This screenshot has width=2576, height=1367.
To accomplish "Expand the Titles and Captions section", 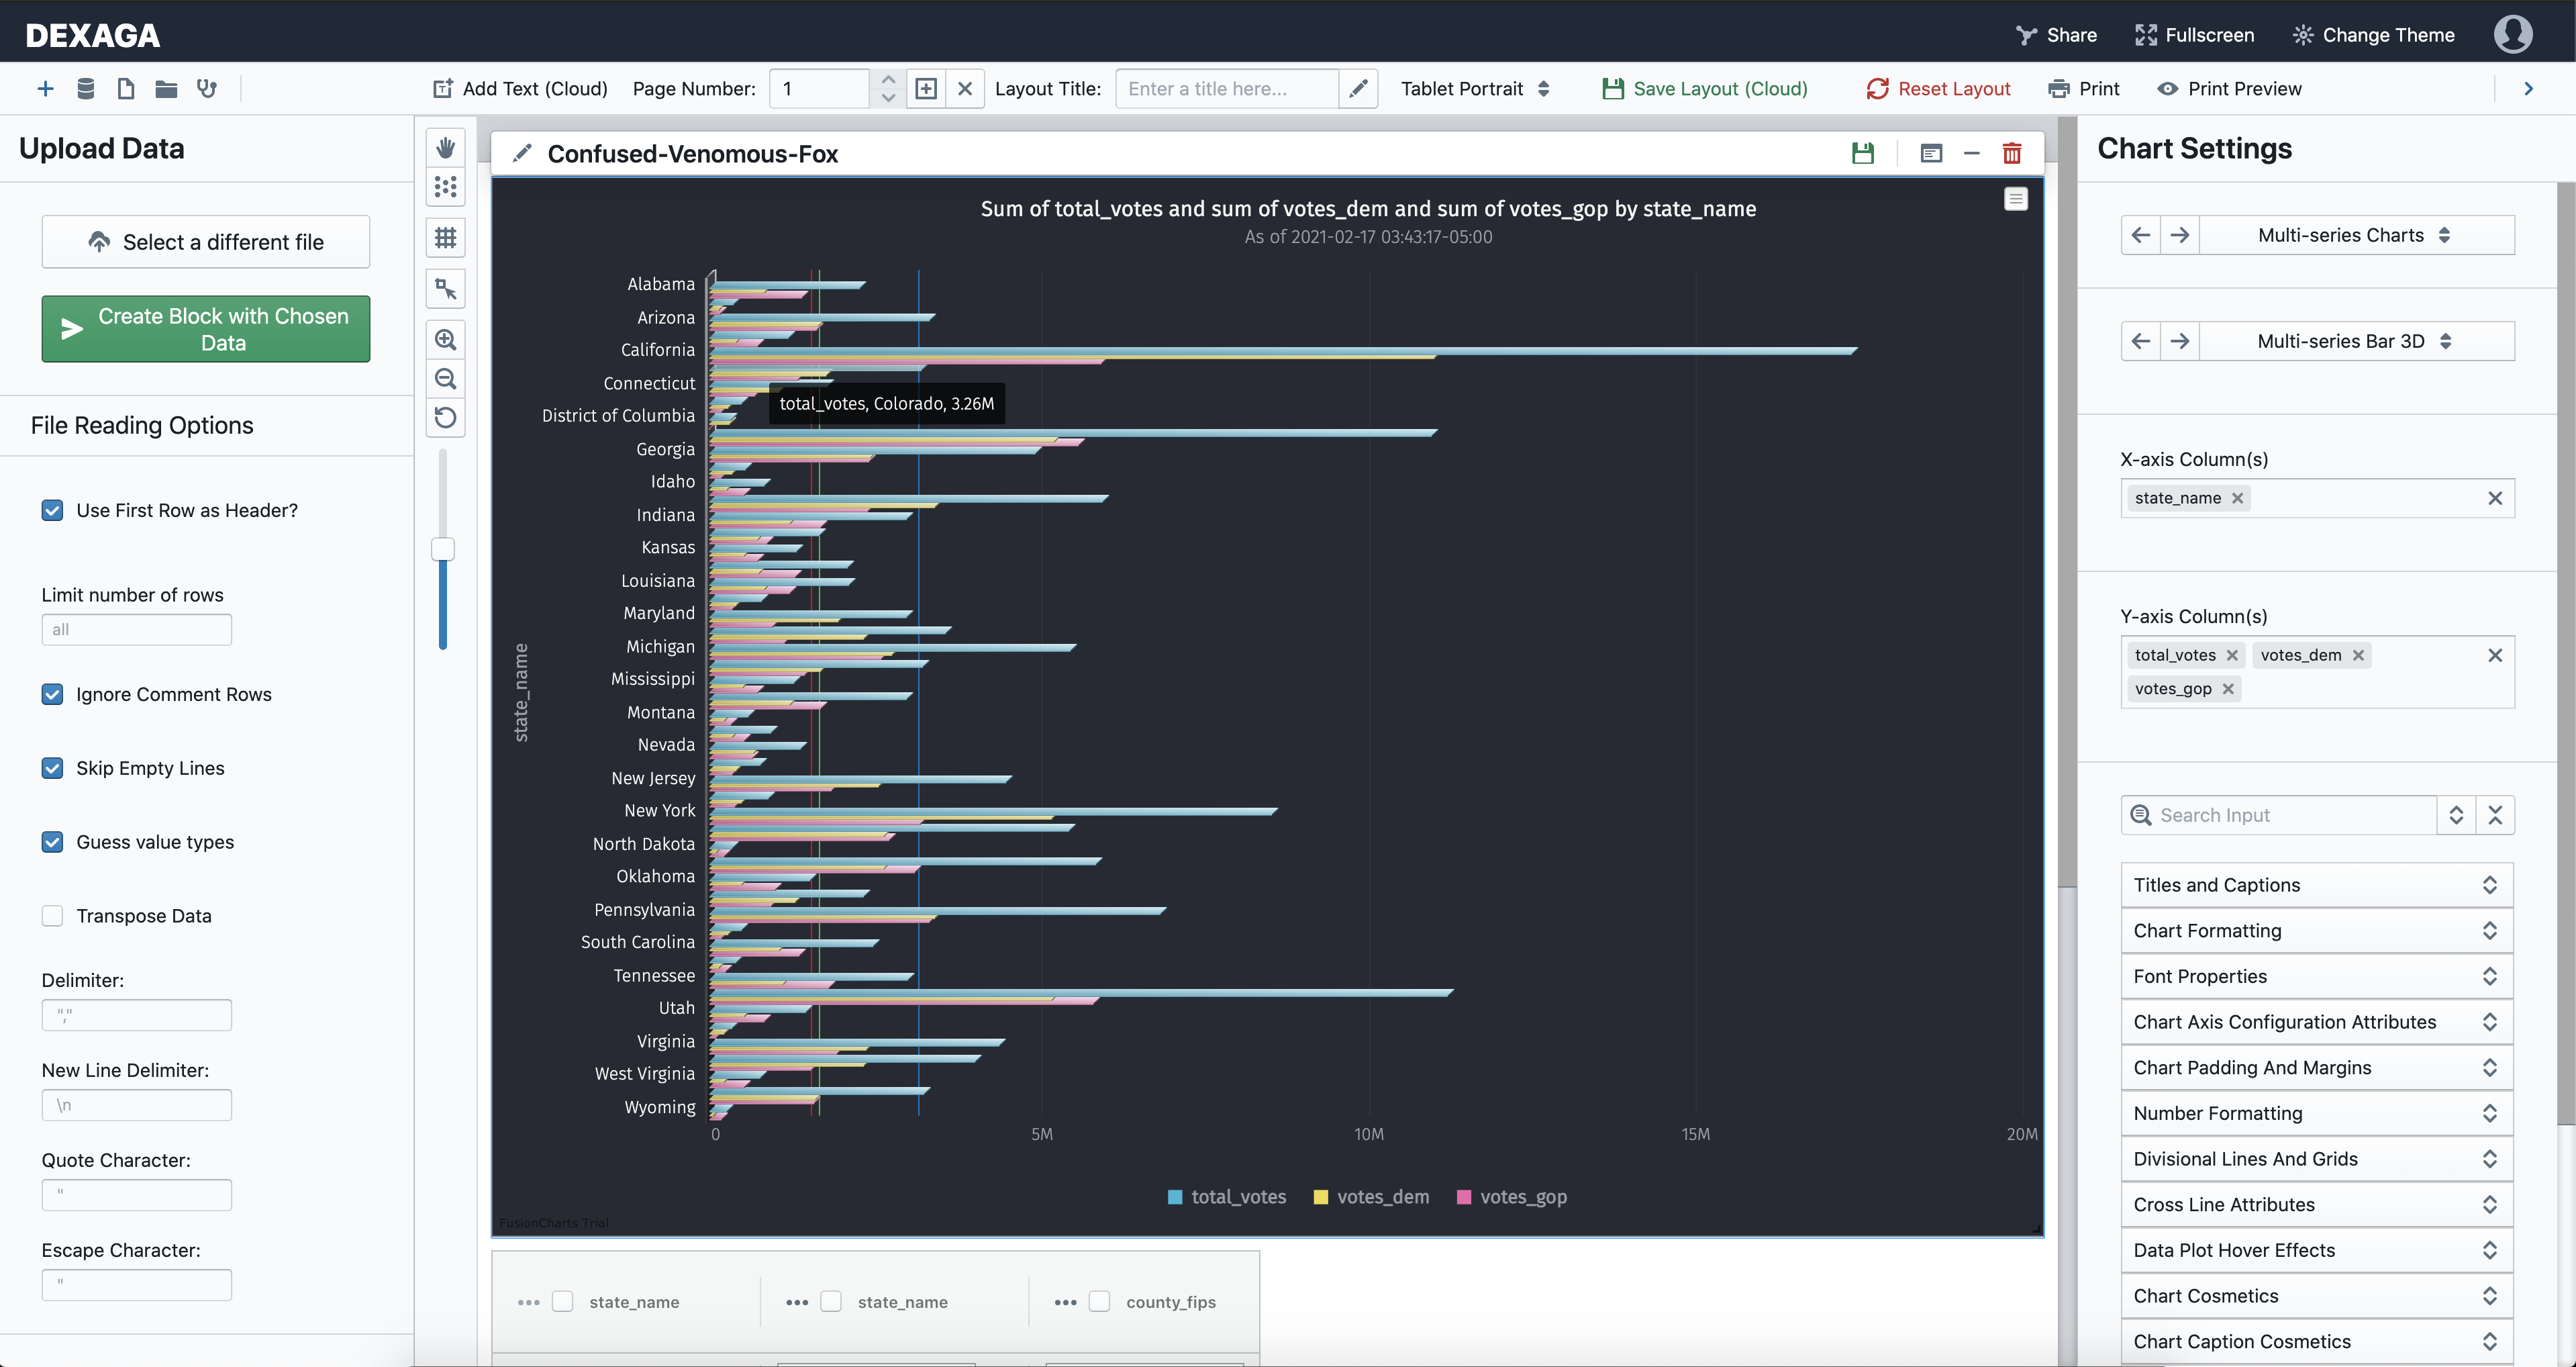I will 2315,885.
